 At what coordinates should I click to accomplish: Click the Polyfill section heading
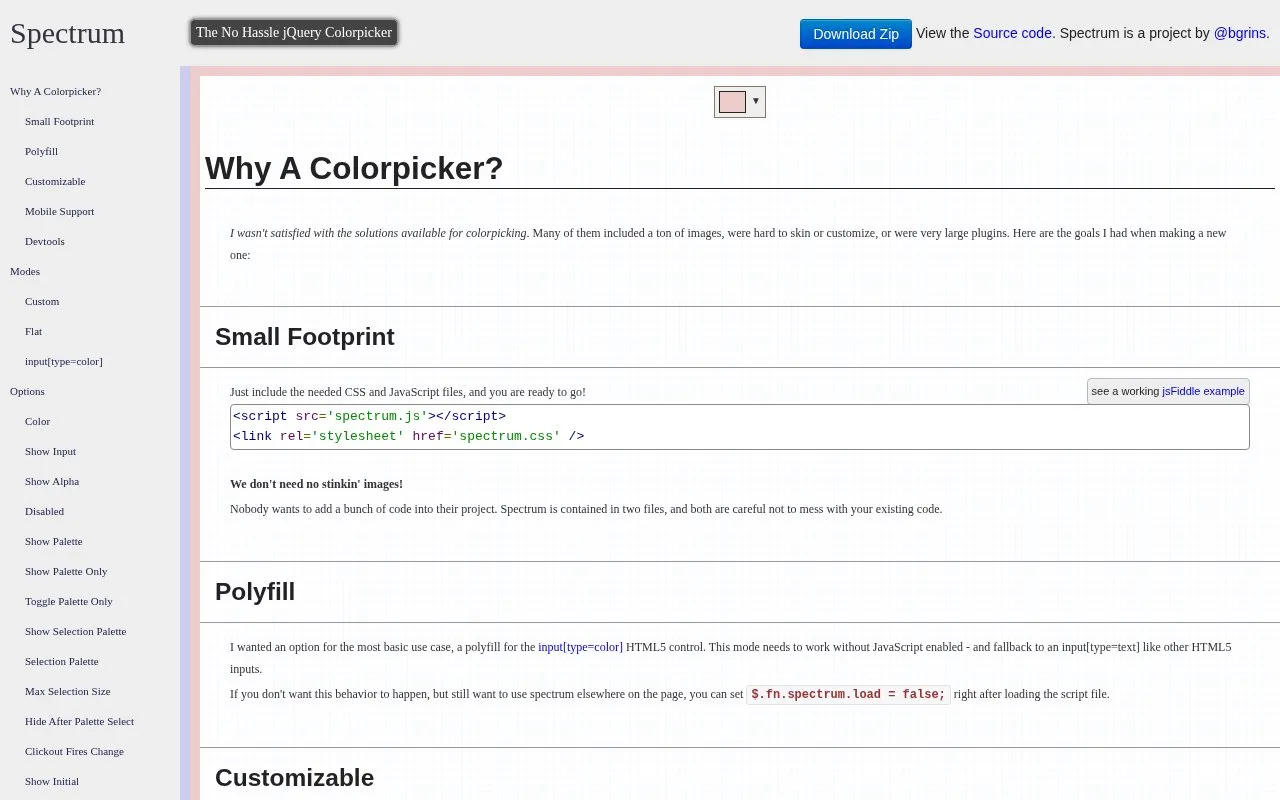(x=255, y=592)
